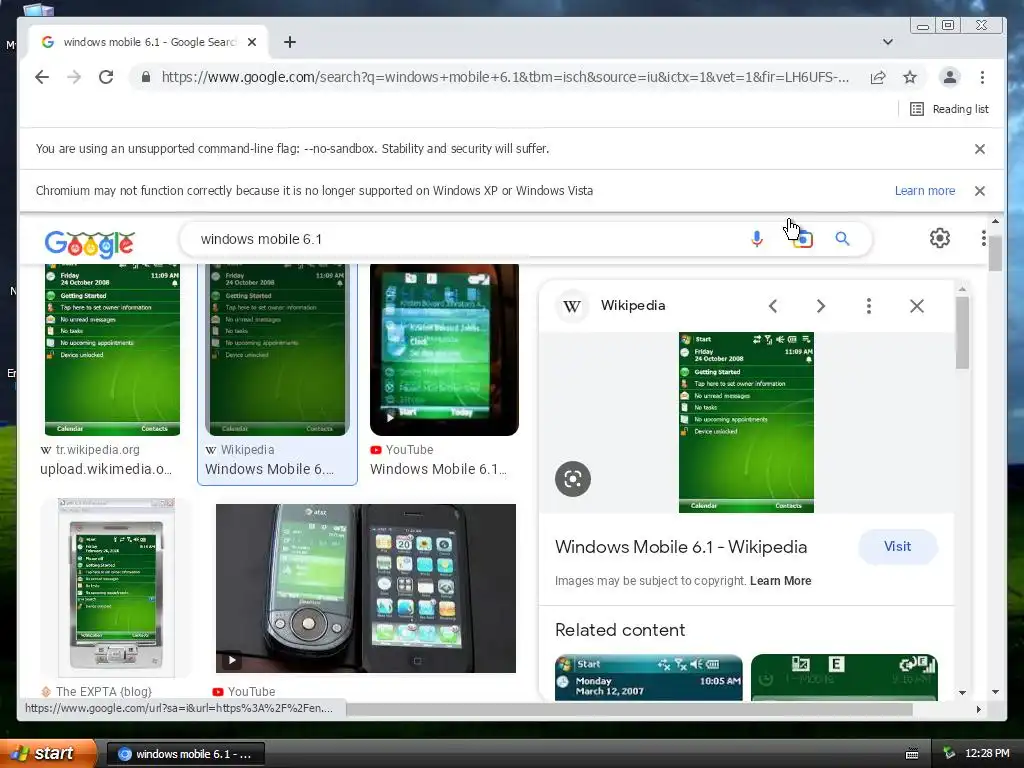Go back using browser back arrow
This screenshot has height=768, width=1024.
tap(42, 77)
